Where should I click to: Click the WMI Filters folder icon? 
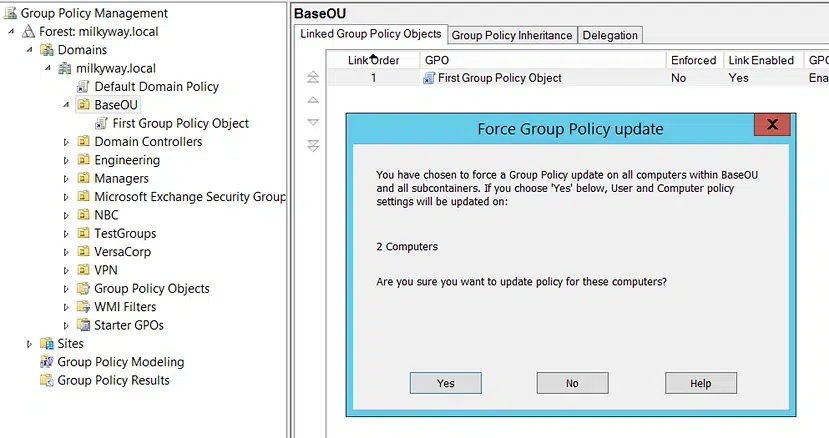click(x=83, y=307)
